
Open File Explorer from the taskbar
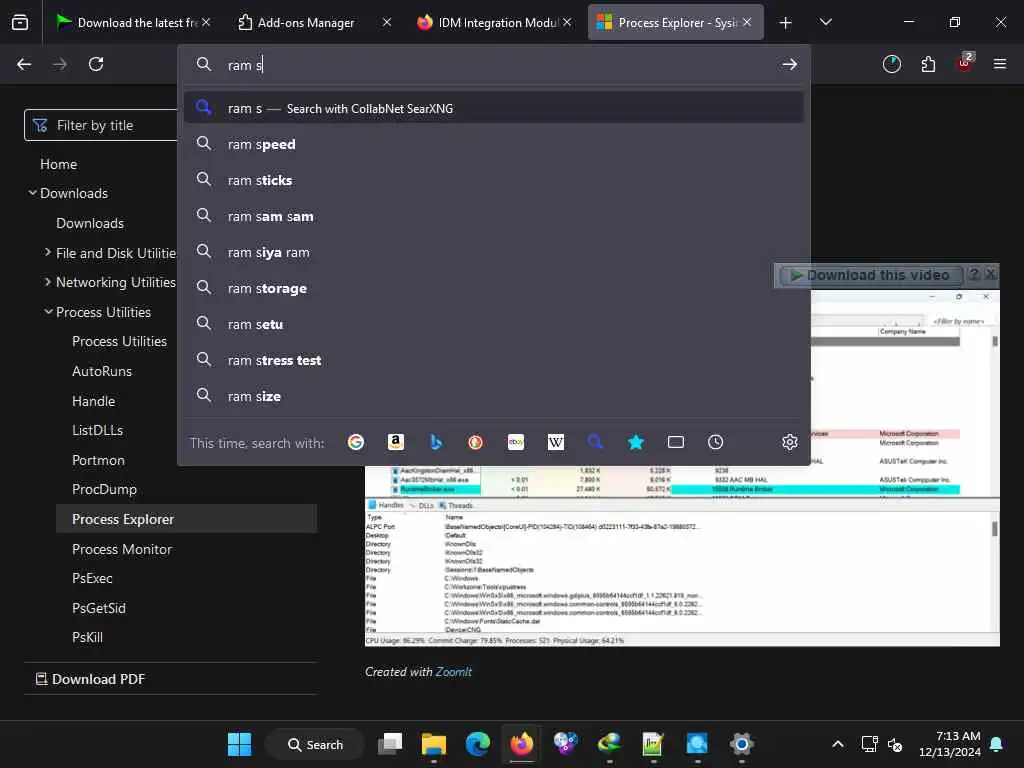point(434,744)
